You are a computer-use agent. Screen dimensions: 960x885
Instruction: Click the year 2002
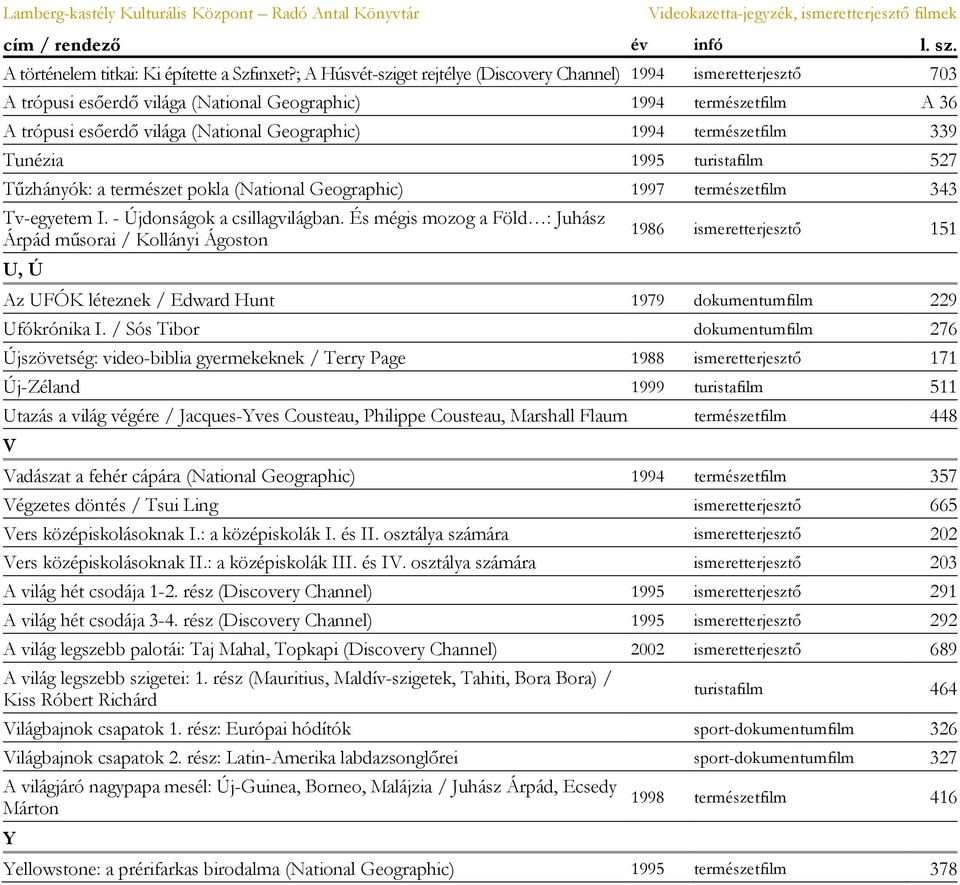click(x=647, y=649)
